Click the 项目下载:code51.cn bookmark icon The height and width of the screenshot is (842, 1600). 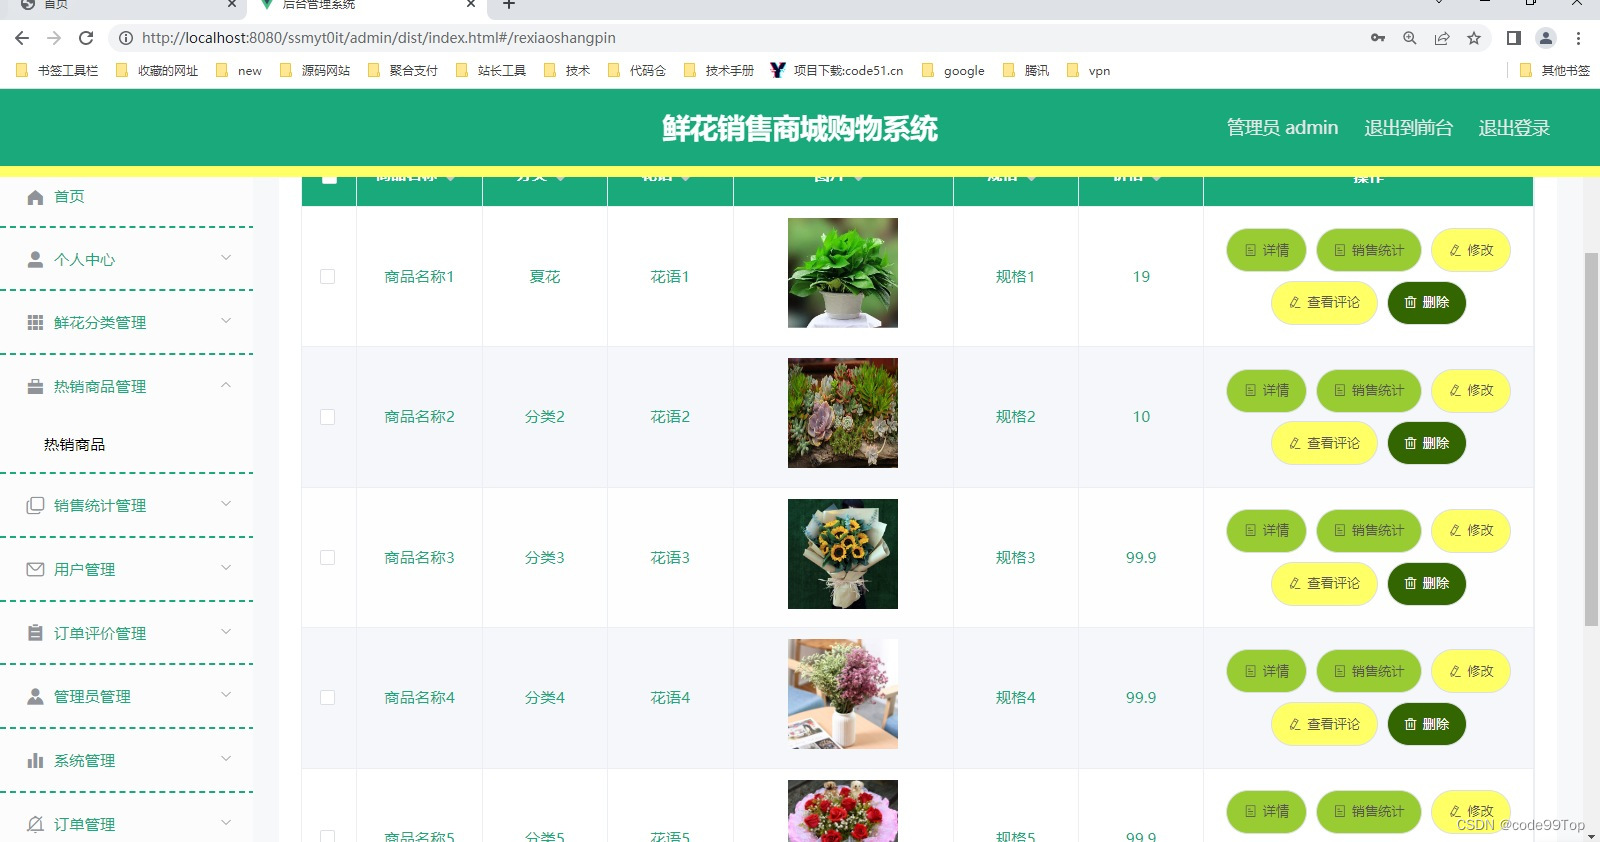click(x=778, y=70)
